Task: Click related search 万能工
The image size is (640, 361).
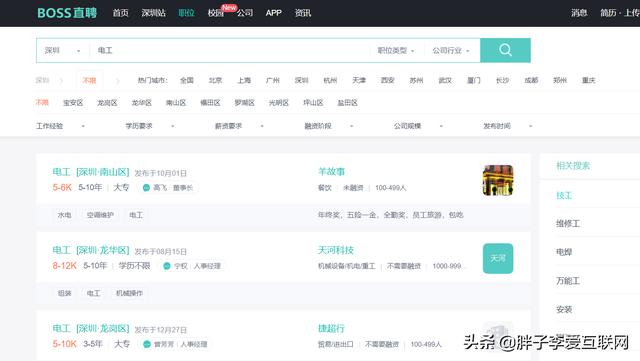Action: click(568, 281)
